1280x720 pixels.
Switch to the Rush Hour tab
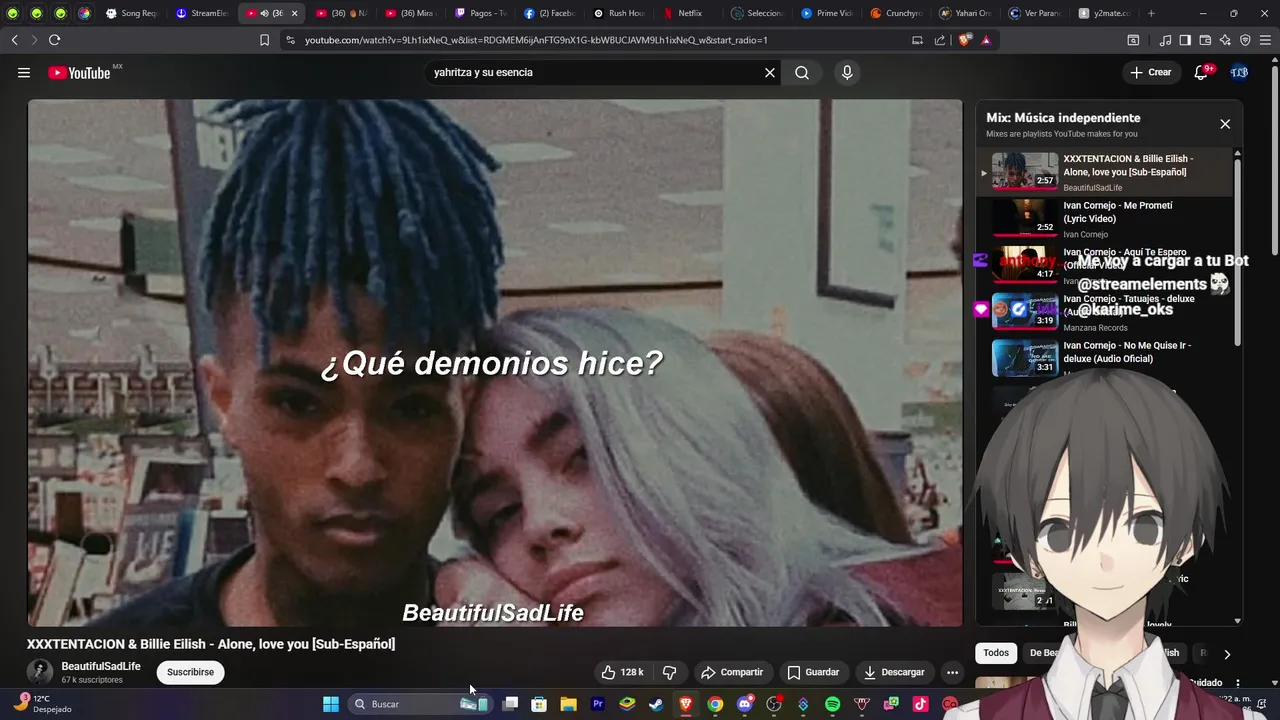coord(619,13)
